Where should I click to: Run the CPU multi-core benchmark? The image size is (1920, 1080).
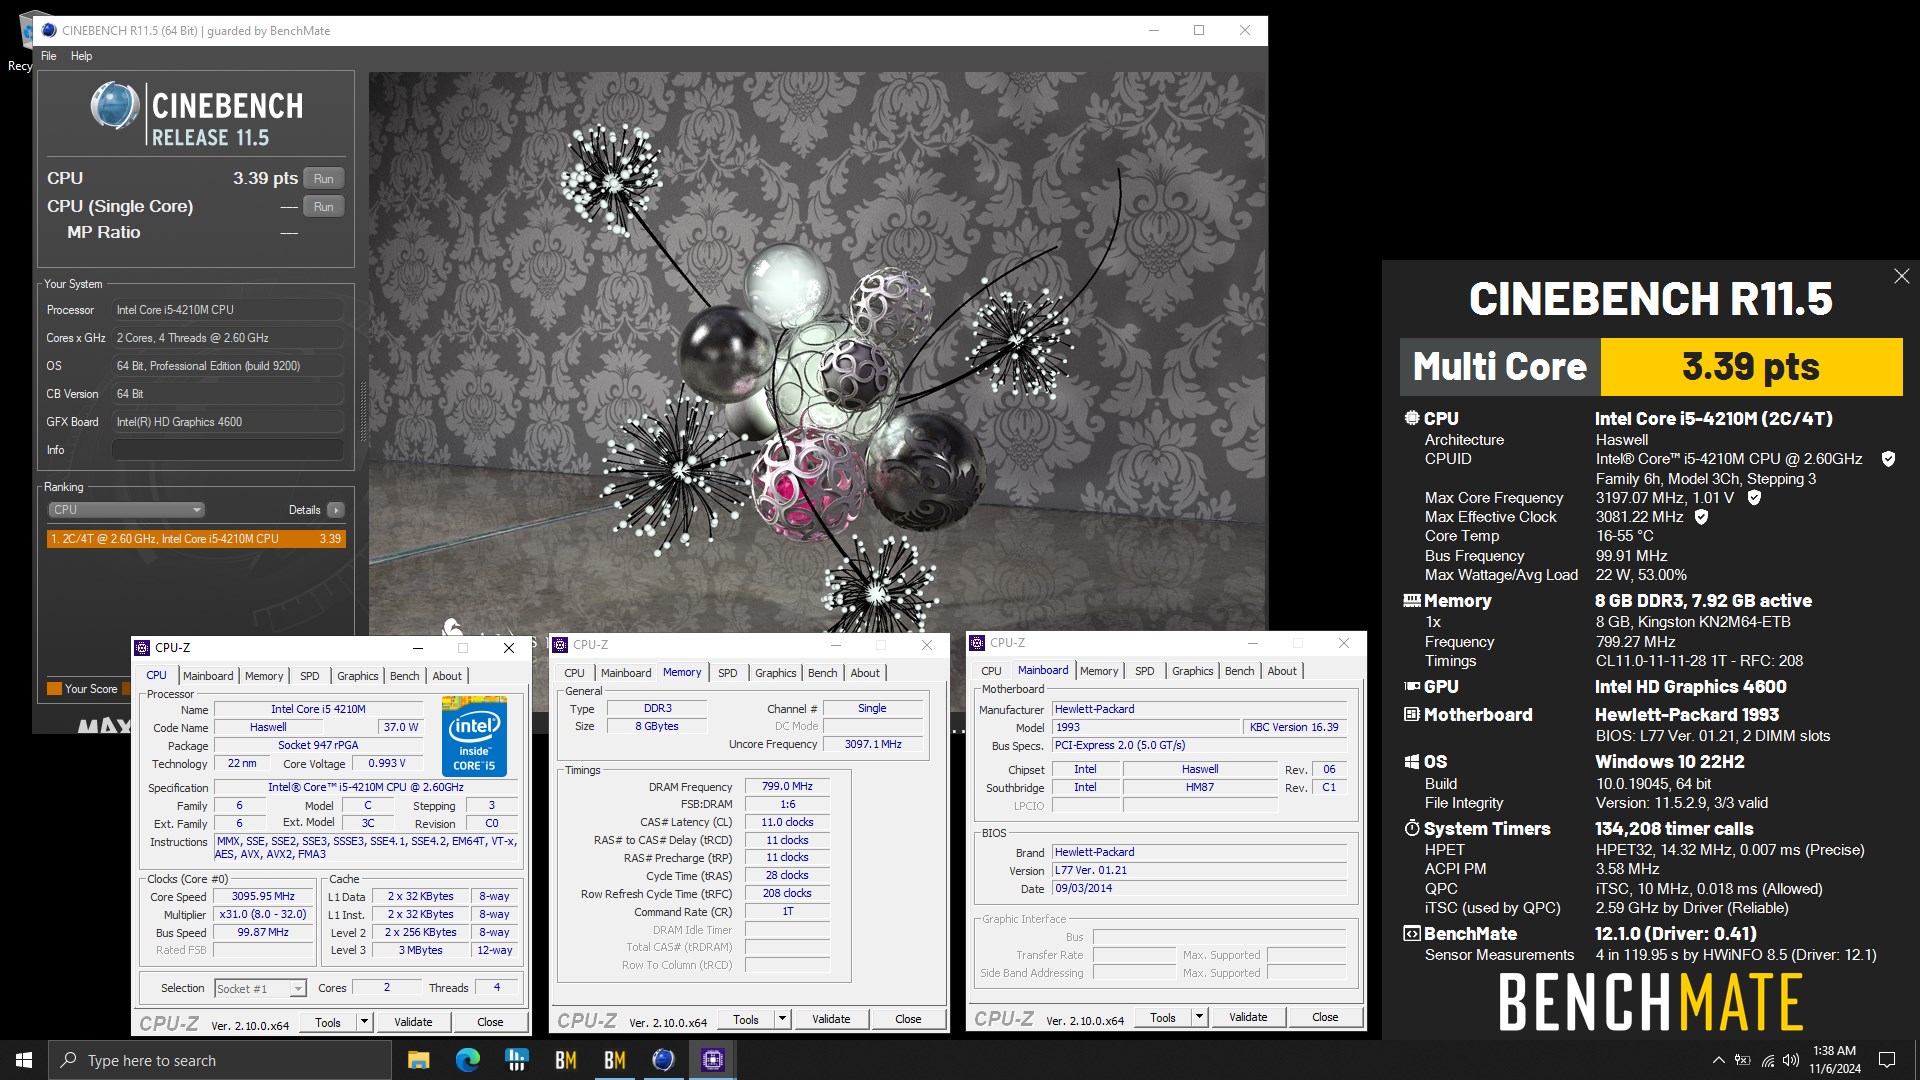pos(324,179)
